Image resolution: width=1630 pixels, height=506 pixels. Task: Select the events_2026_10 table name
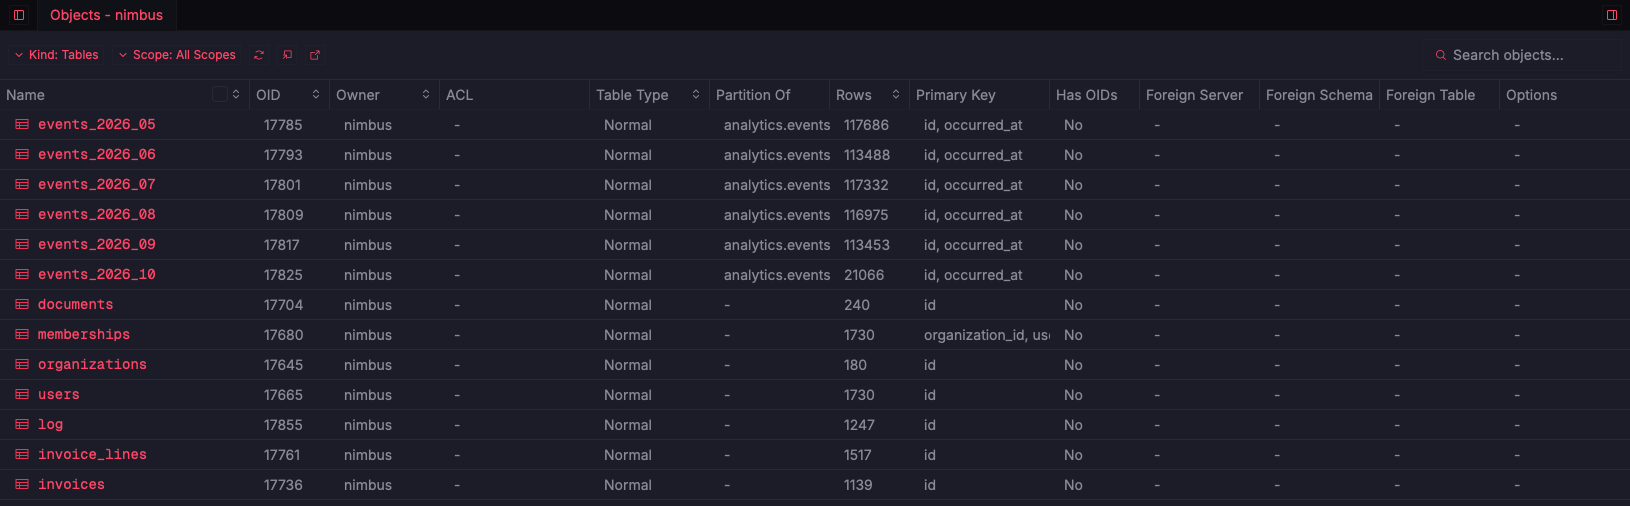point(97,274)
